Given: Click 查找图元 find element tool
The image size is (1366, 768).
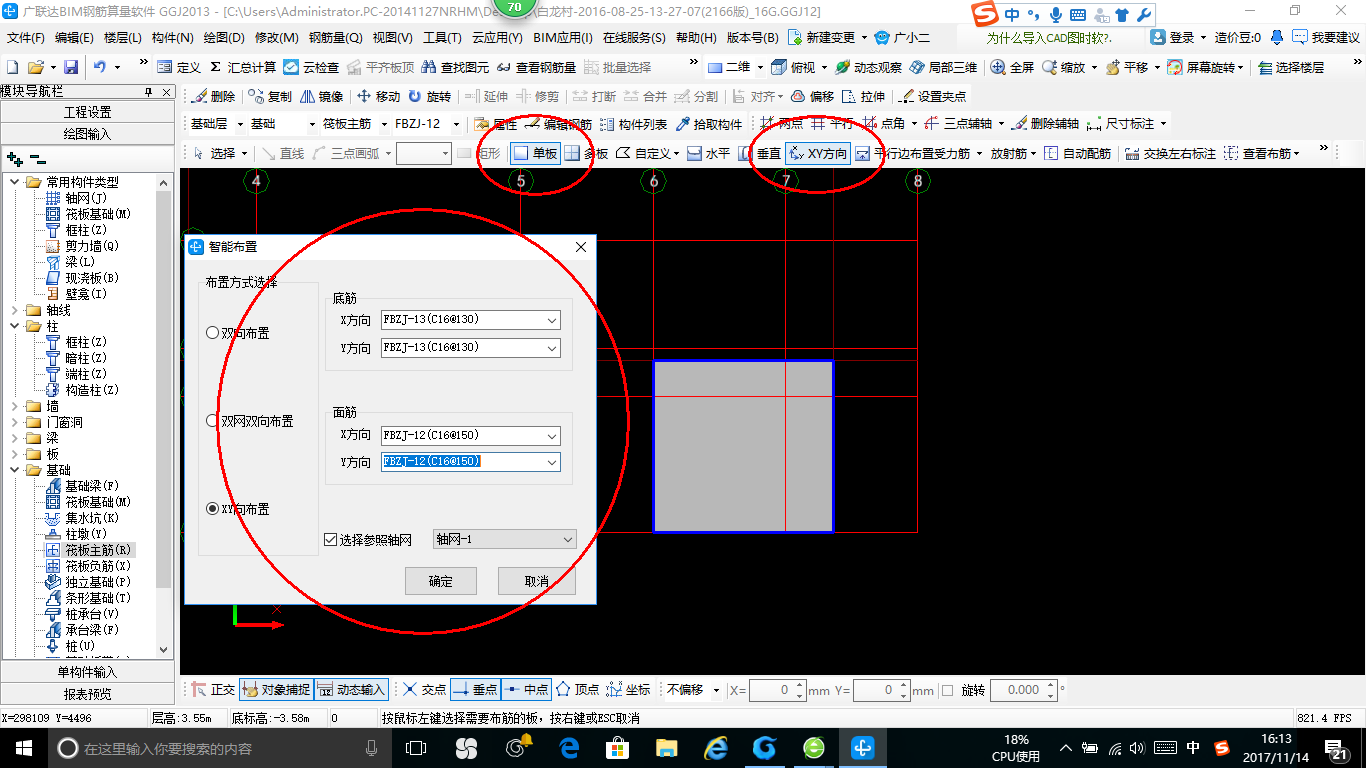Looking at the screenshot, I should click(x=455, y=67).
